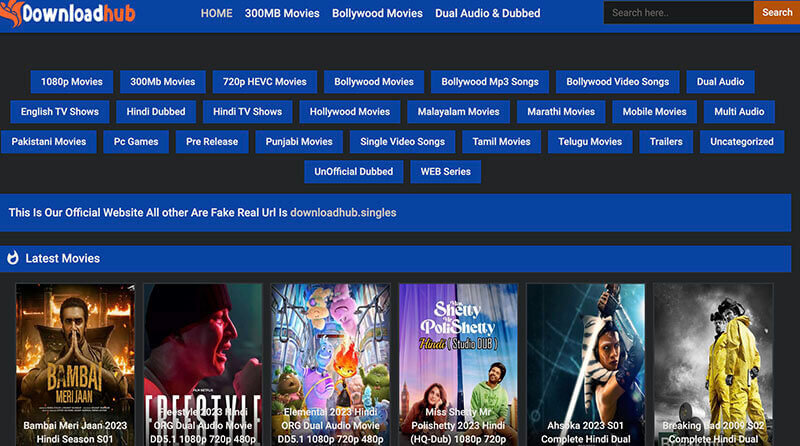800x446 pixels.
Task: Open the HOME menu item
Action: [216, 13]
